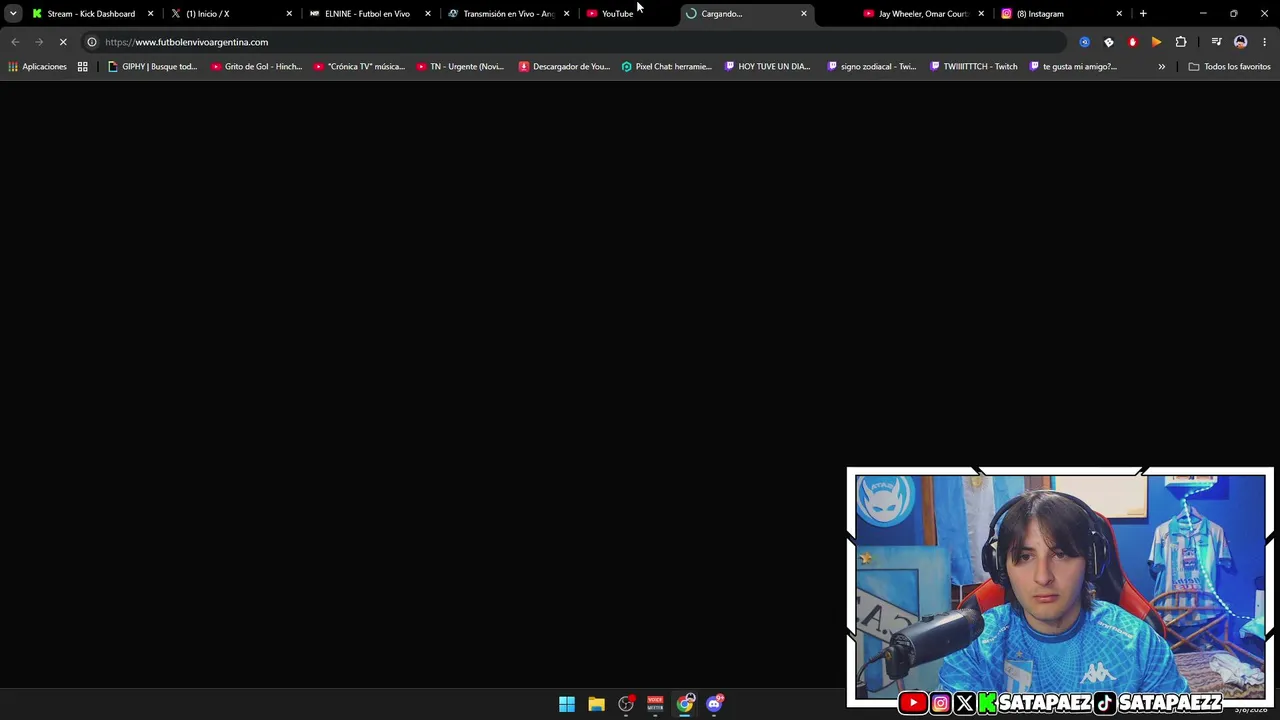Close the Jay Wheeler tab
The width and height of the screenshot is (1280, 720).
(x=981, y=14)
